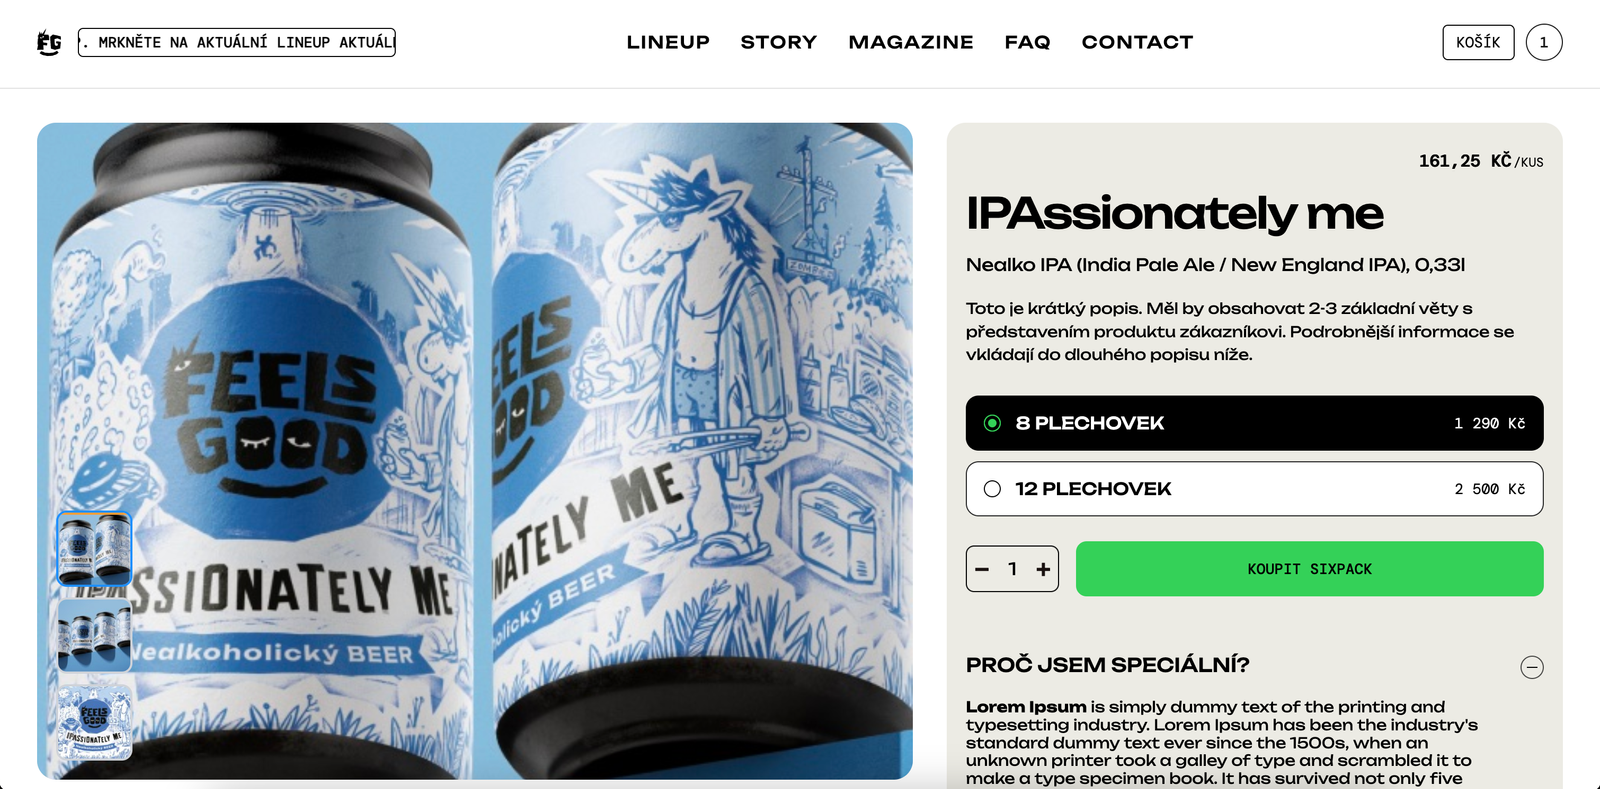Open the Lineup menu item
Image resolution: width=1600 pixels, height=789 pixels.
click(x=668, y=42)
